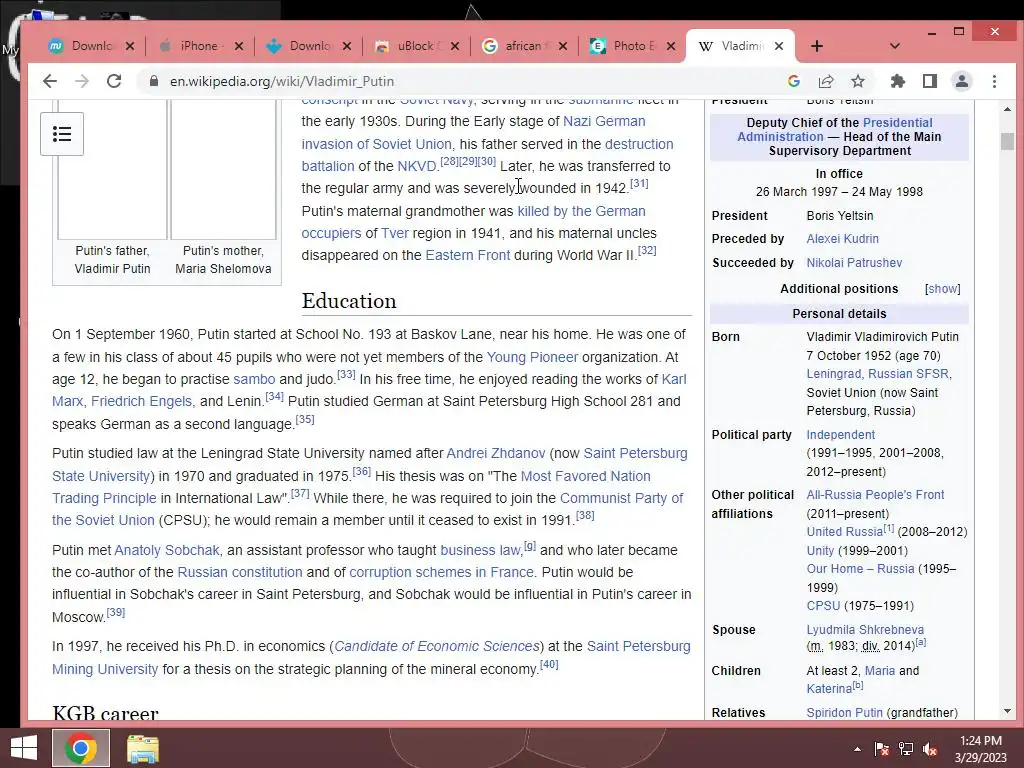This screenshot has height=768, width=1024.
Task: Click the page scrollbar thumb
Action: [x=1007, y=141]
